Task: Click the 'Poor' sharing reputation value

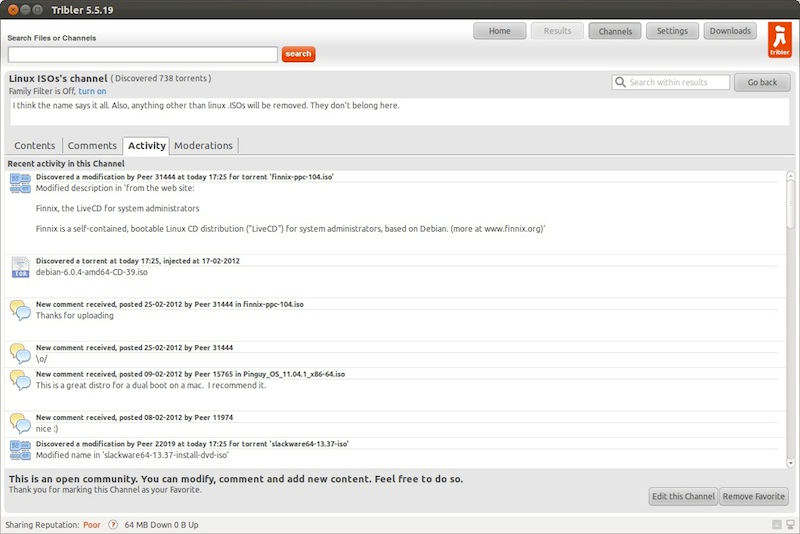Action: [92, 525]
